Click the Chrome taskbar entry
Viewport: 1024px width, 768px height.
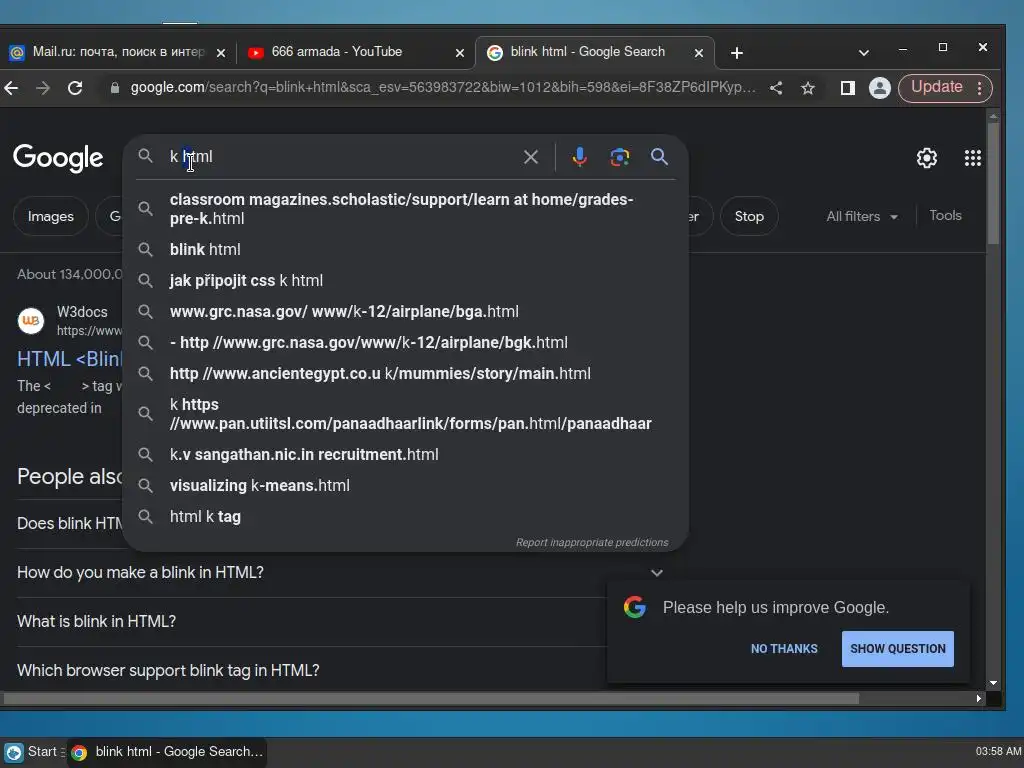(x=167, y=752)
